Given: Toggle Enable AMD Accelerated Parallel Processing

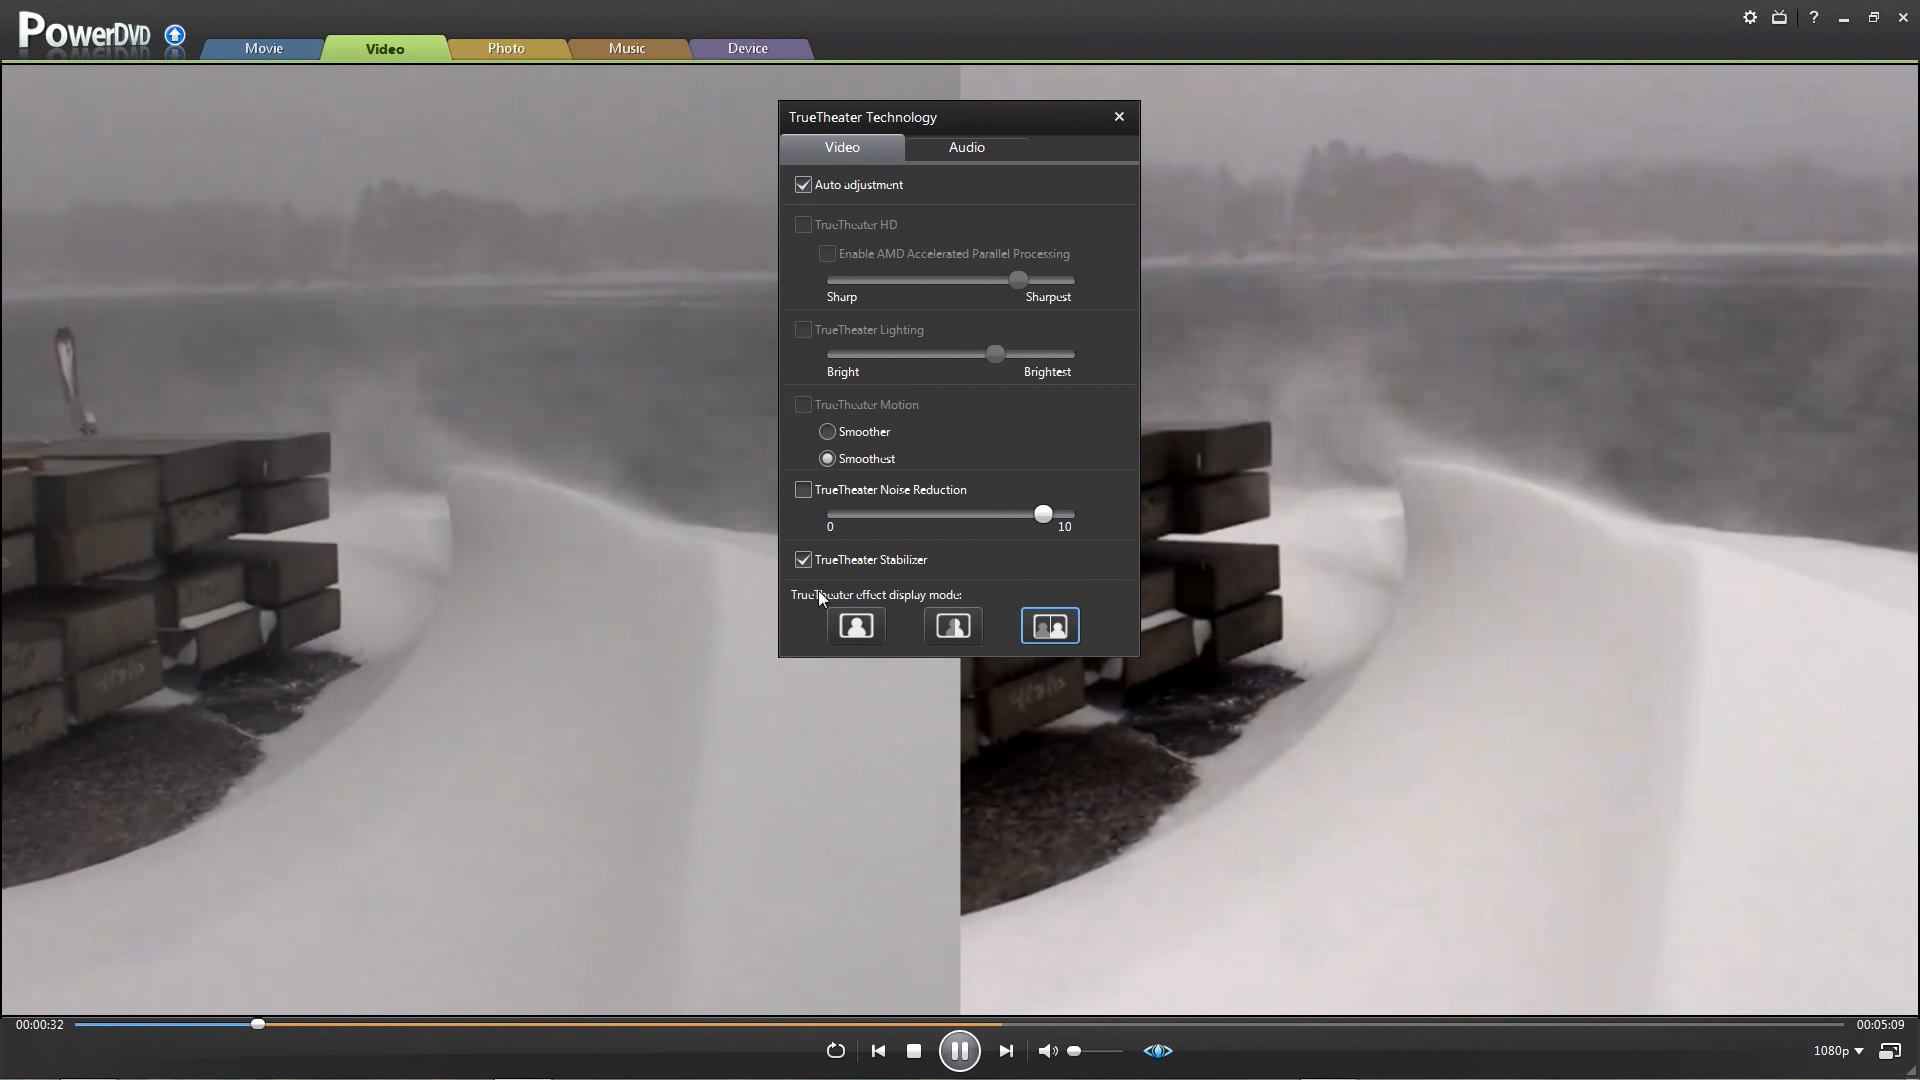Looking at the screenshot, I should click(x=827, y=254).
